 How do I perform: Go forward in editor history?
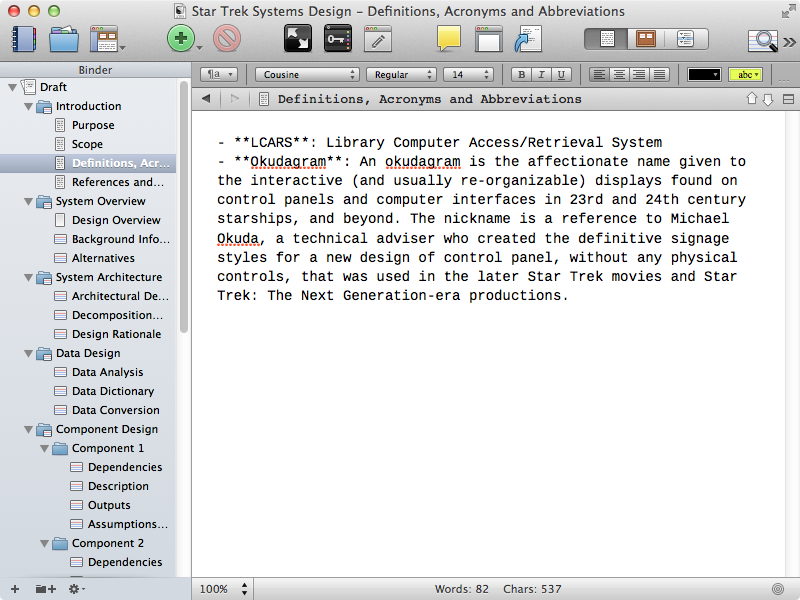point(235,98)
